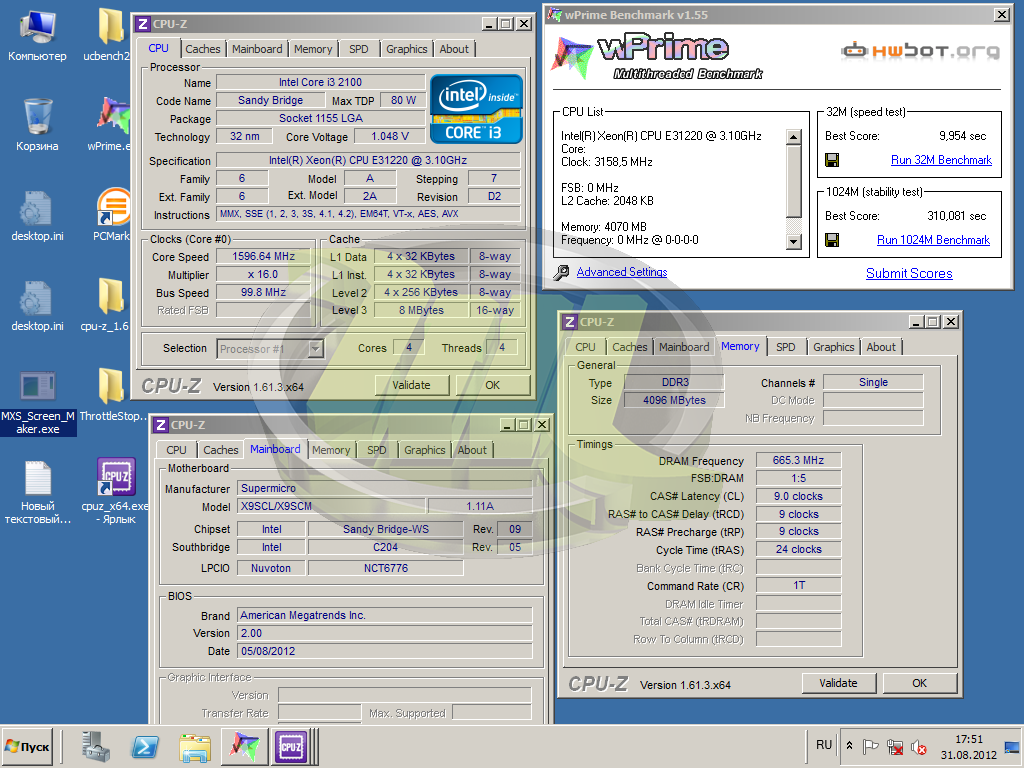The height and width of the screenshot is (768, 1024).
Task: Show hidden tray icons arrow
Action: click(x=850, y=745)
